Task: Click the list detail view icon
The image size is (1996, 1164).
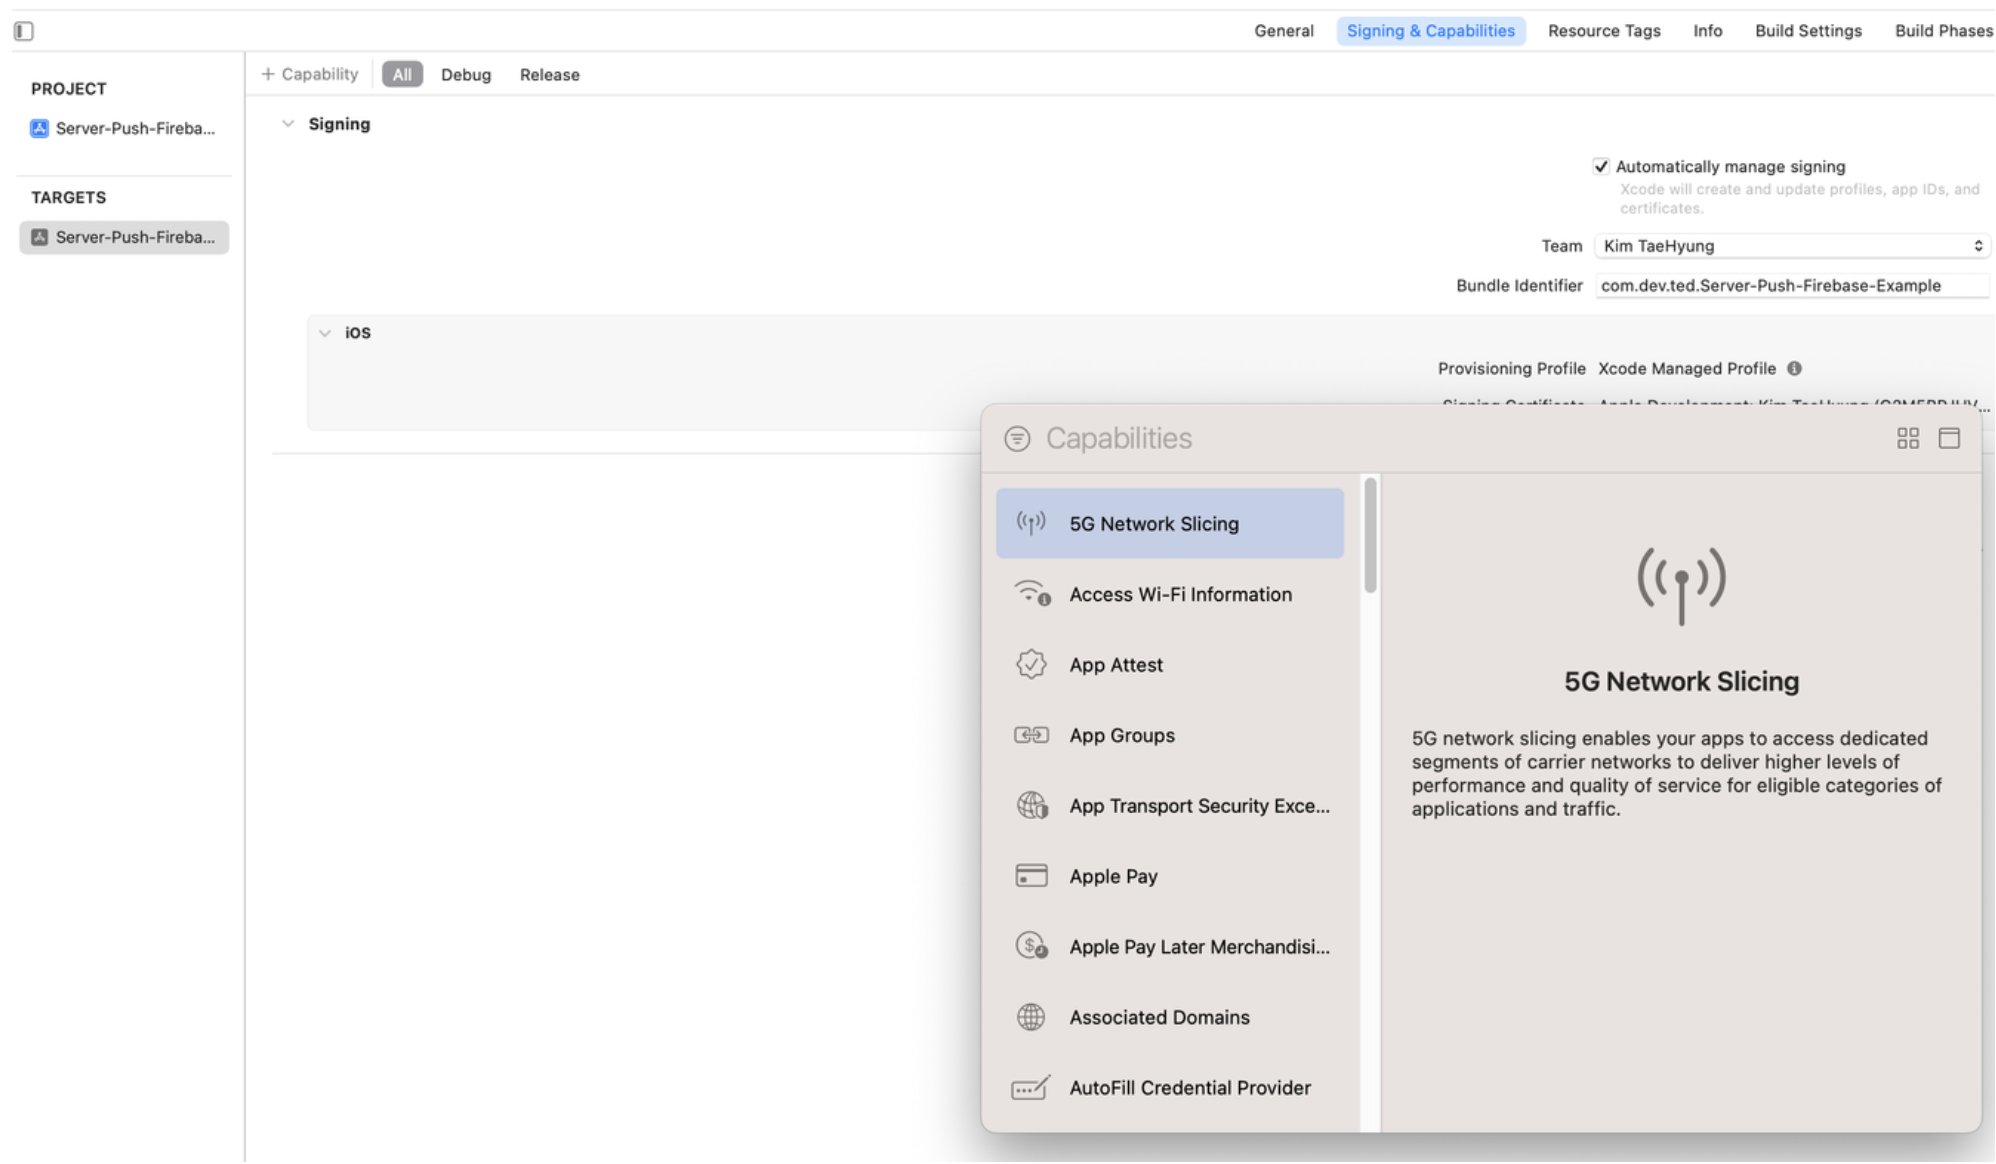Action: [1948, 438]
